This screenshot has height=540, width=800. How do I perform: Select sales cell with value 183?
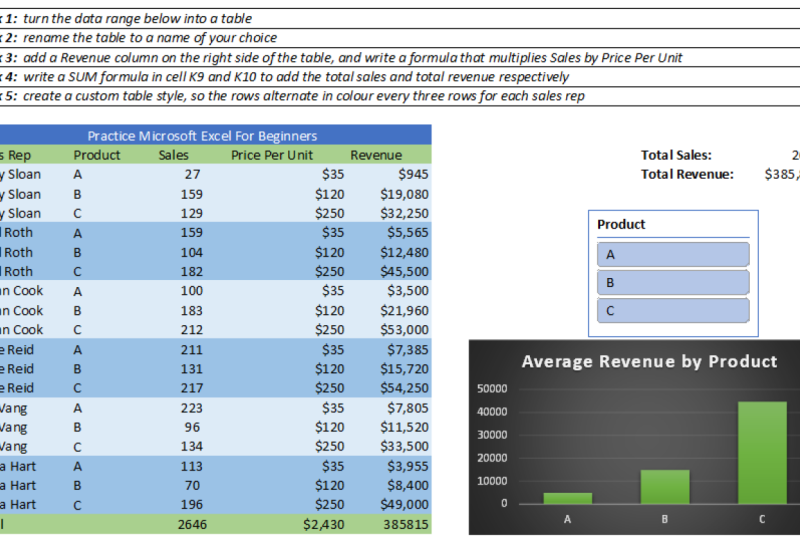pos(192,311)
